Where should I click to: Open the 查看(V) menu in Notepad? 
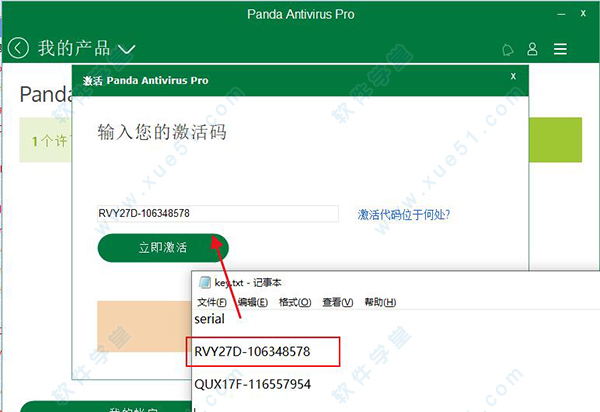[338, 302]
